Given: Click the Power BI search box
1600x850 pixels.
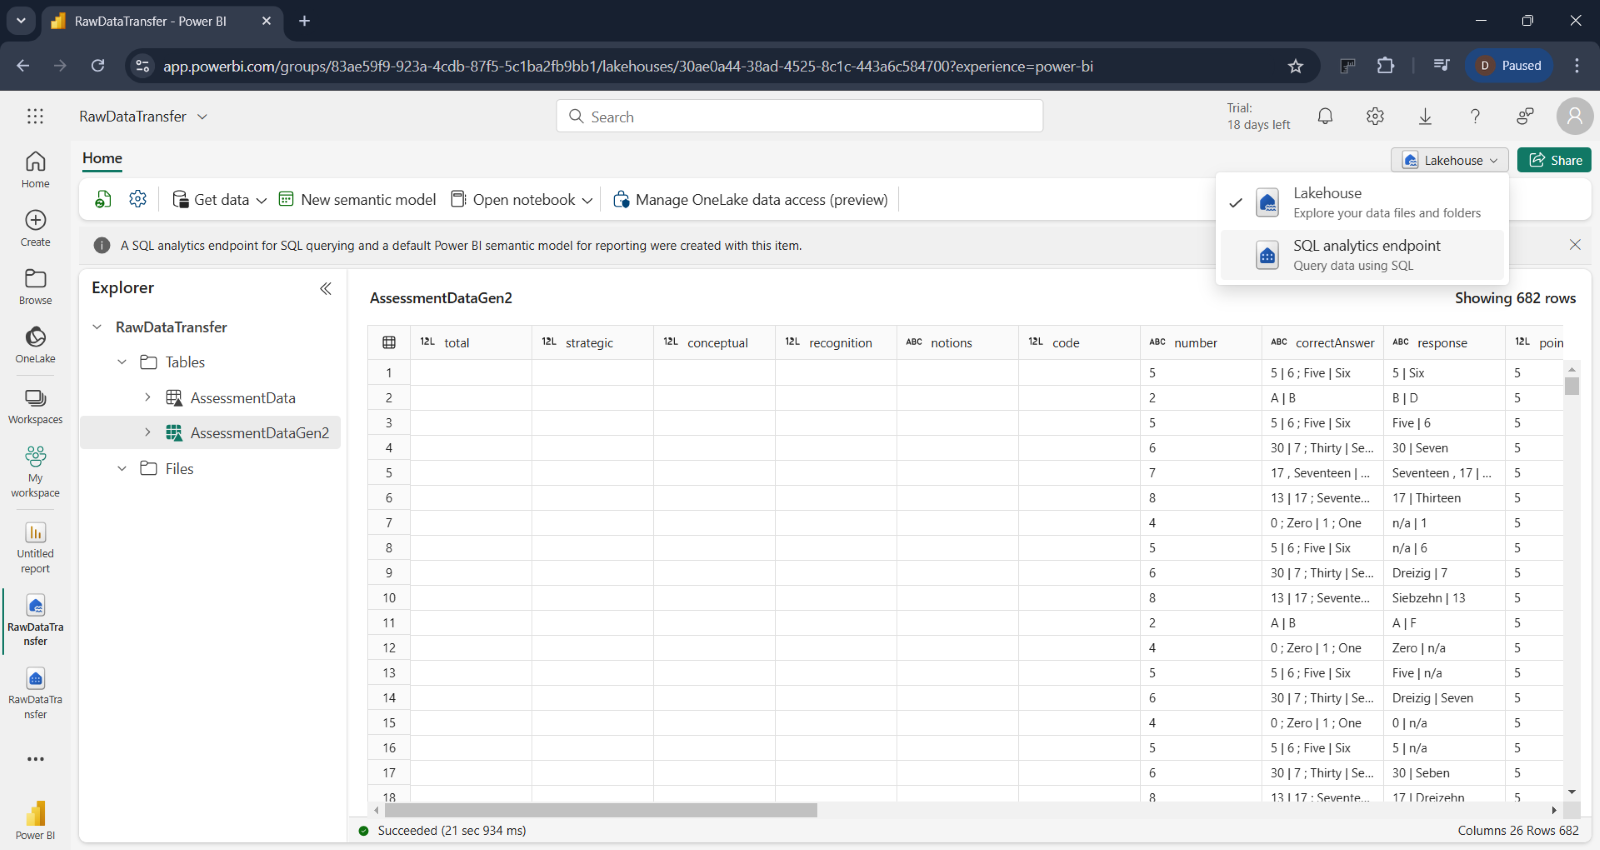Looking at the screenshot, I should click(x=799, y=116).
